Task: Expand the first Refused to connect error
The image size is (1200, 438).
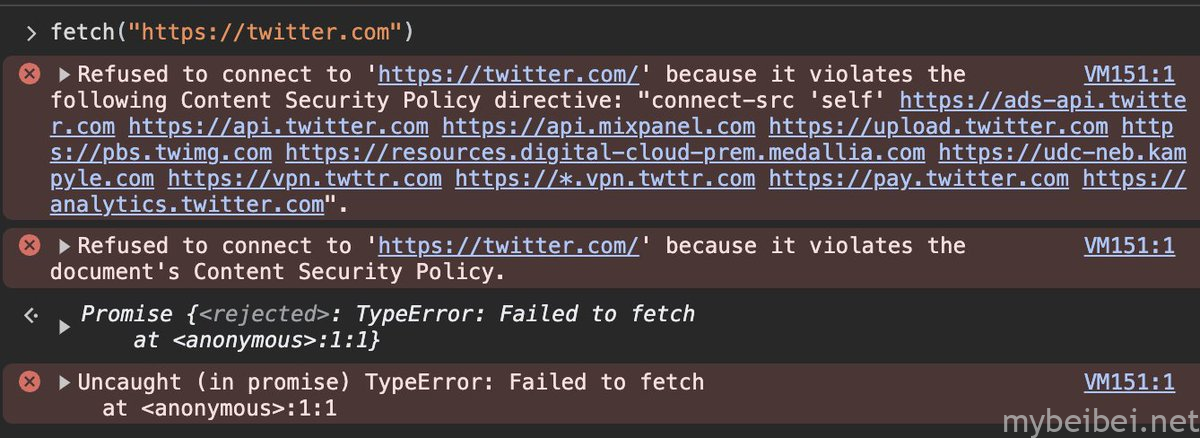Action: pyautogui.click(x=66, y=75)
